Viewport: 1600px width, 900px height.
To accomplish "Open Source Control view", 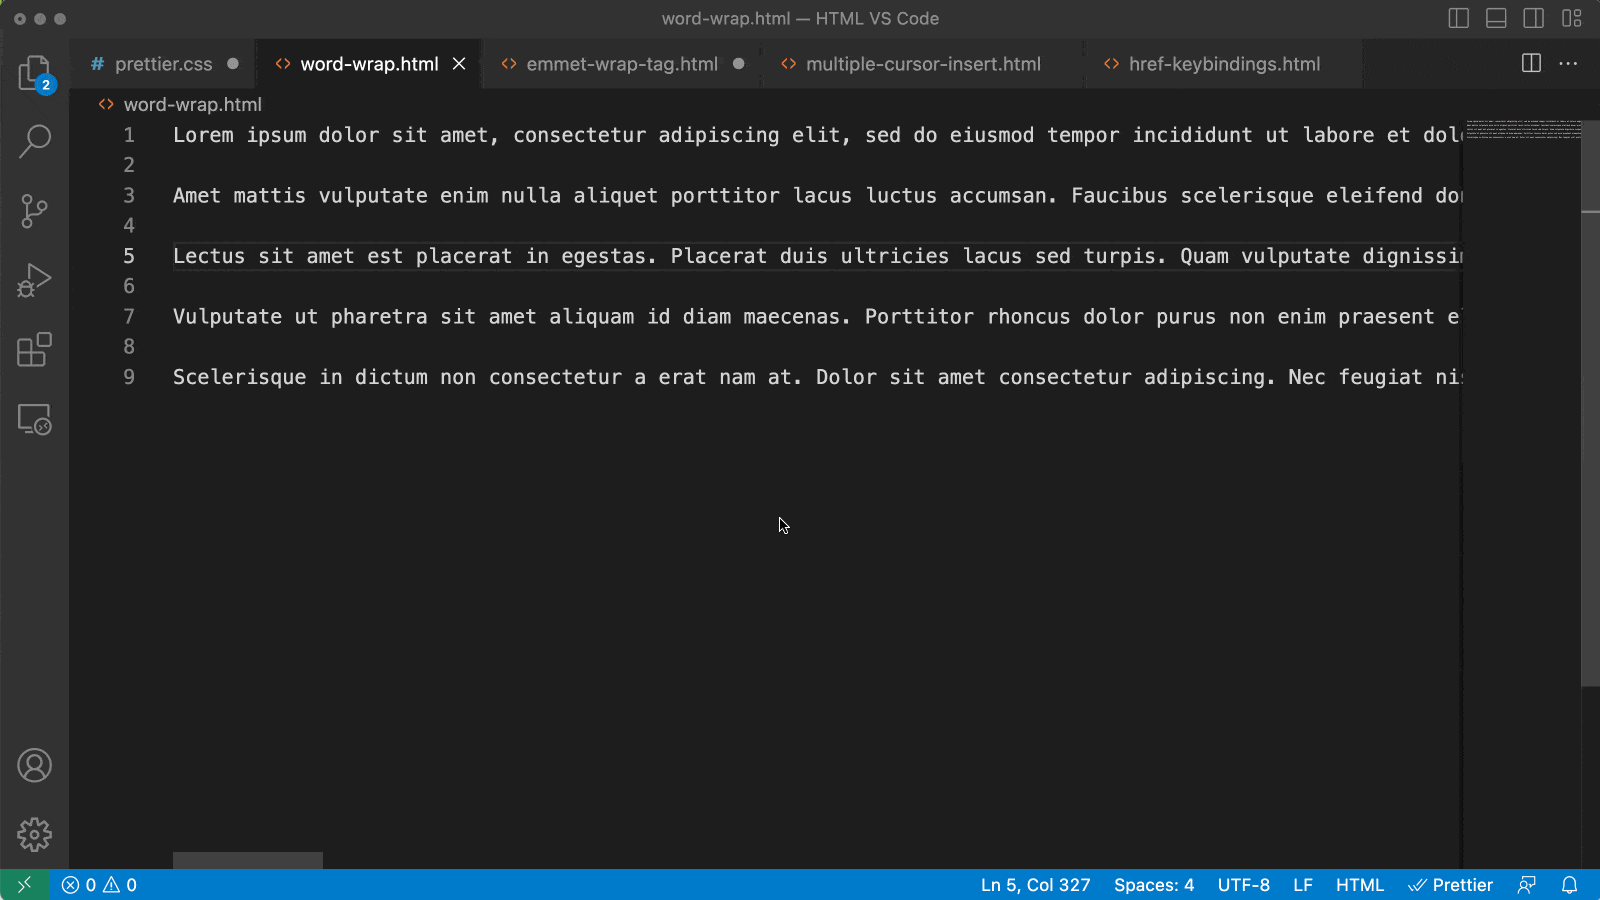I will (34, 211).
